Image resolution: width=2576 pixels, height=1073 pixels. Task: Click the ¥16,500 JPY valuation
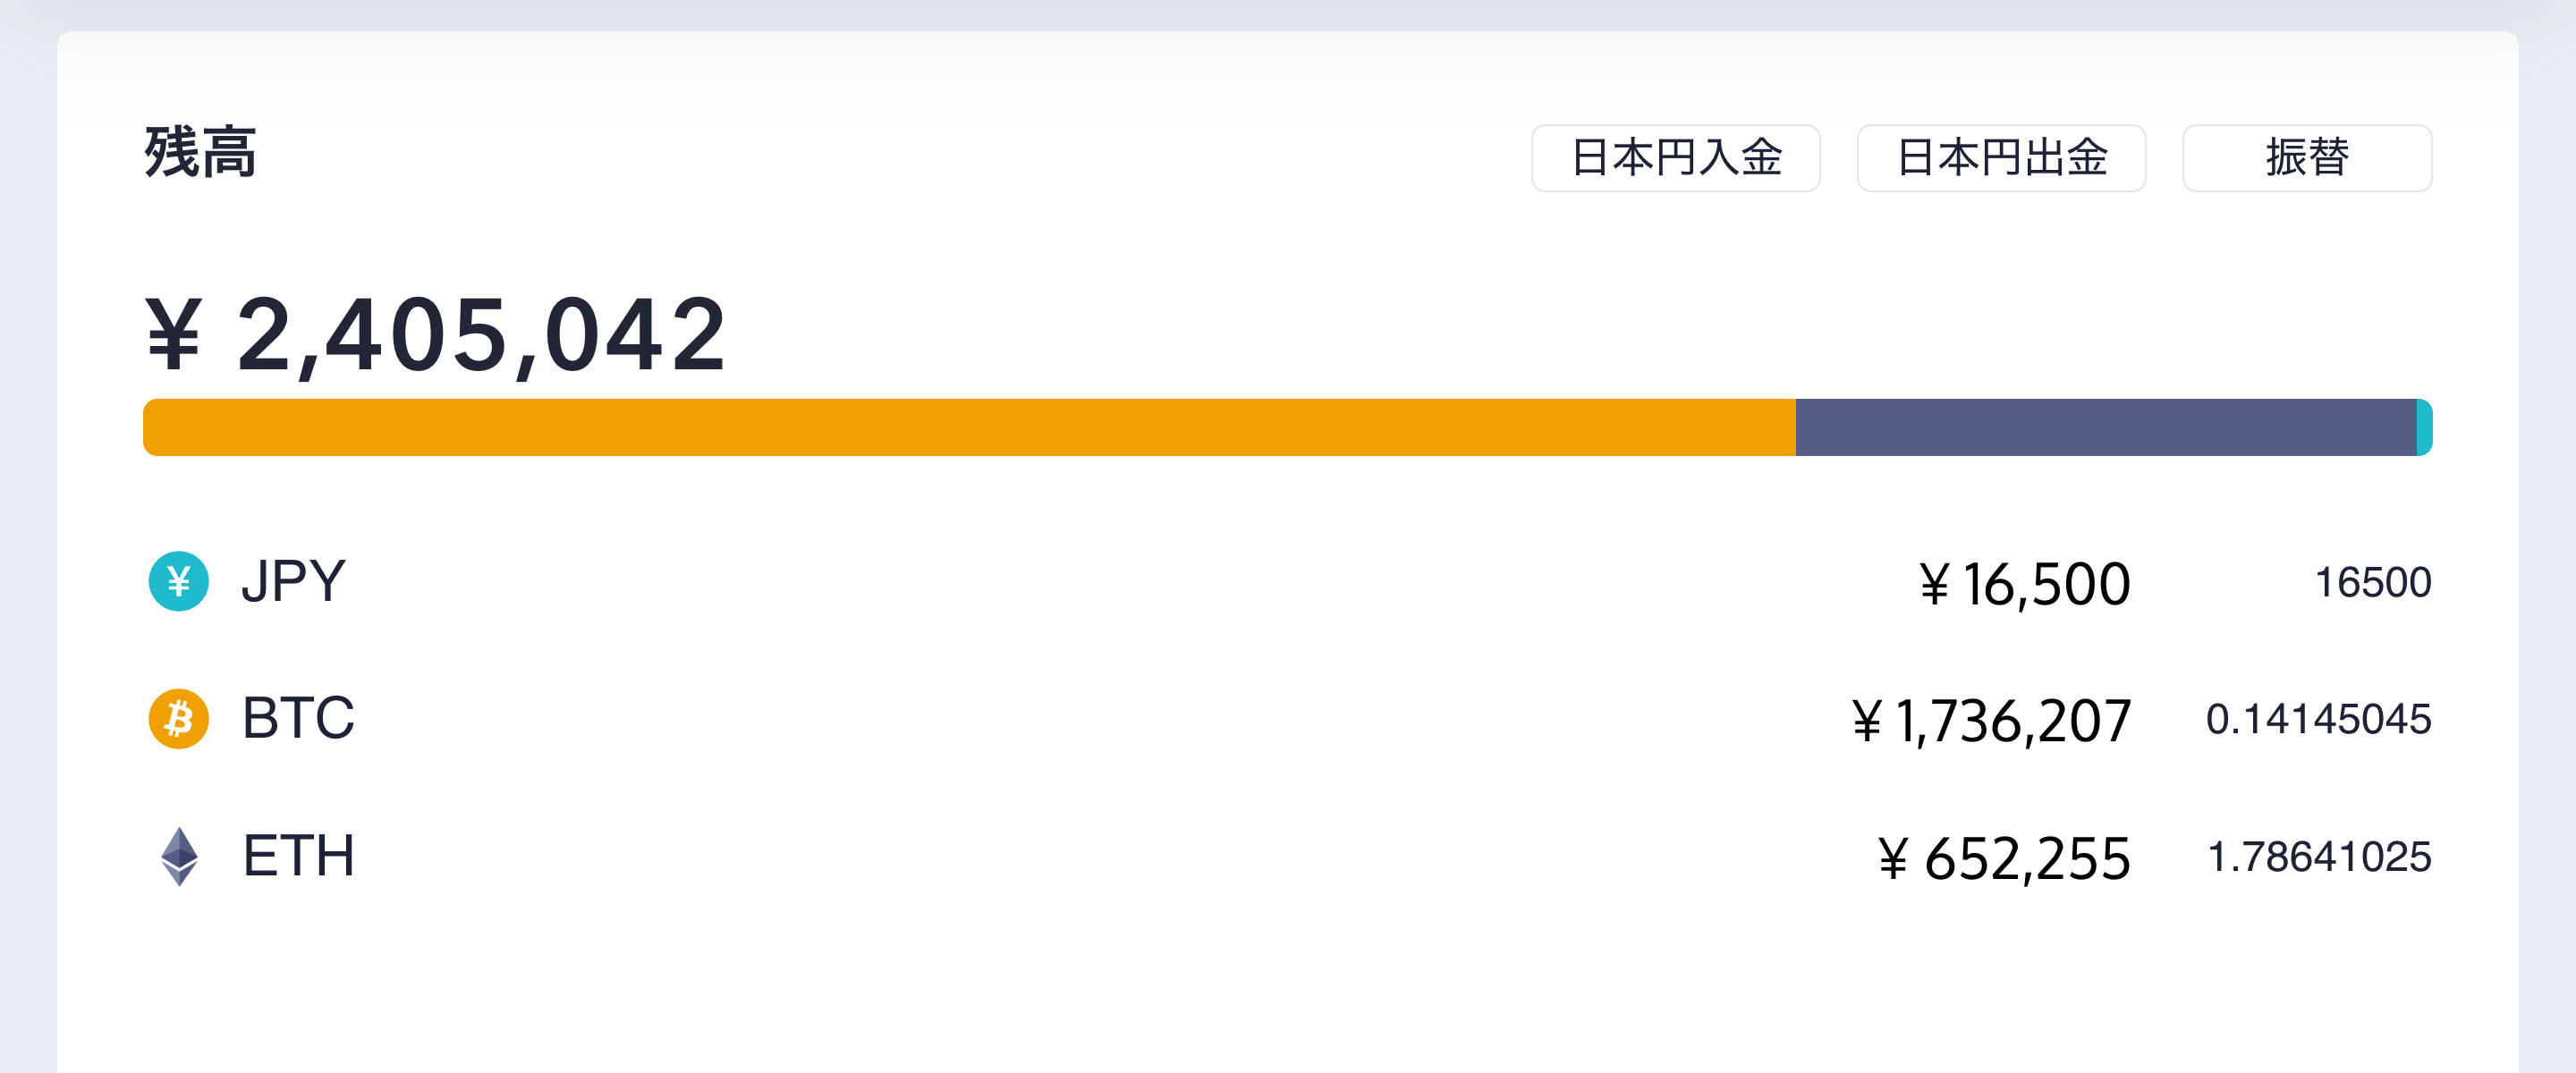coord(2025,584)
